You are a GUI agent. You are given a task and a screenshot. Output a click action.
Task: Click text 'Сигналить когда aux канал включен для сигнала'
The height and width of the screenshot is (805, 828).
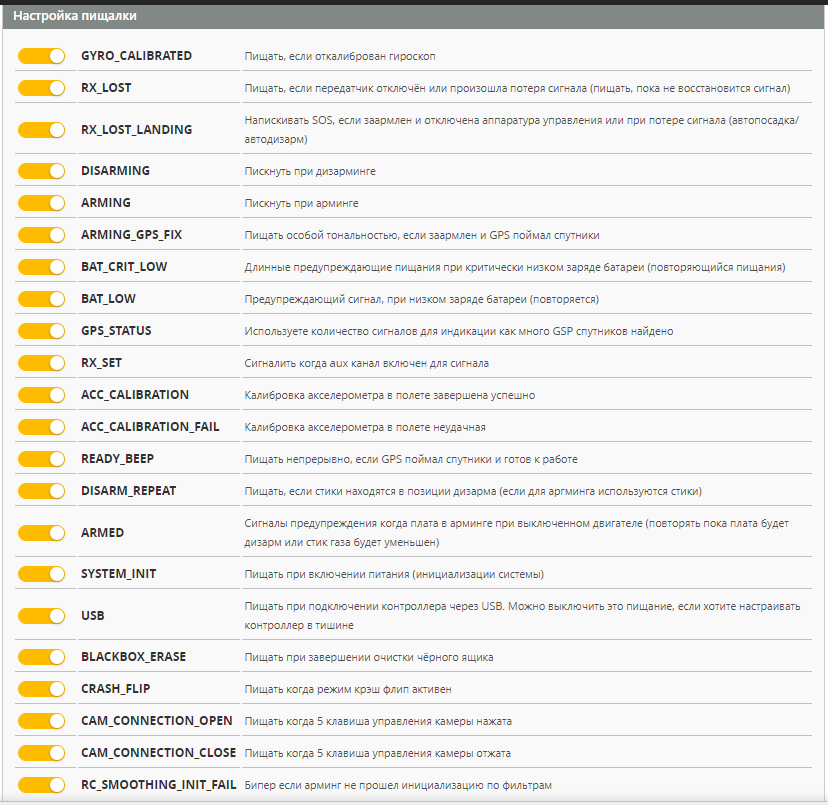[366, 363]
